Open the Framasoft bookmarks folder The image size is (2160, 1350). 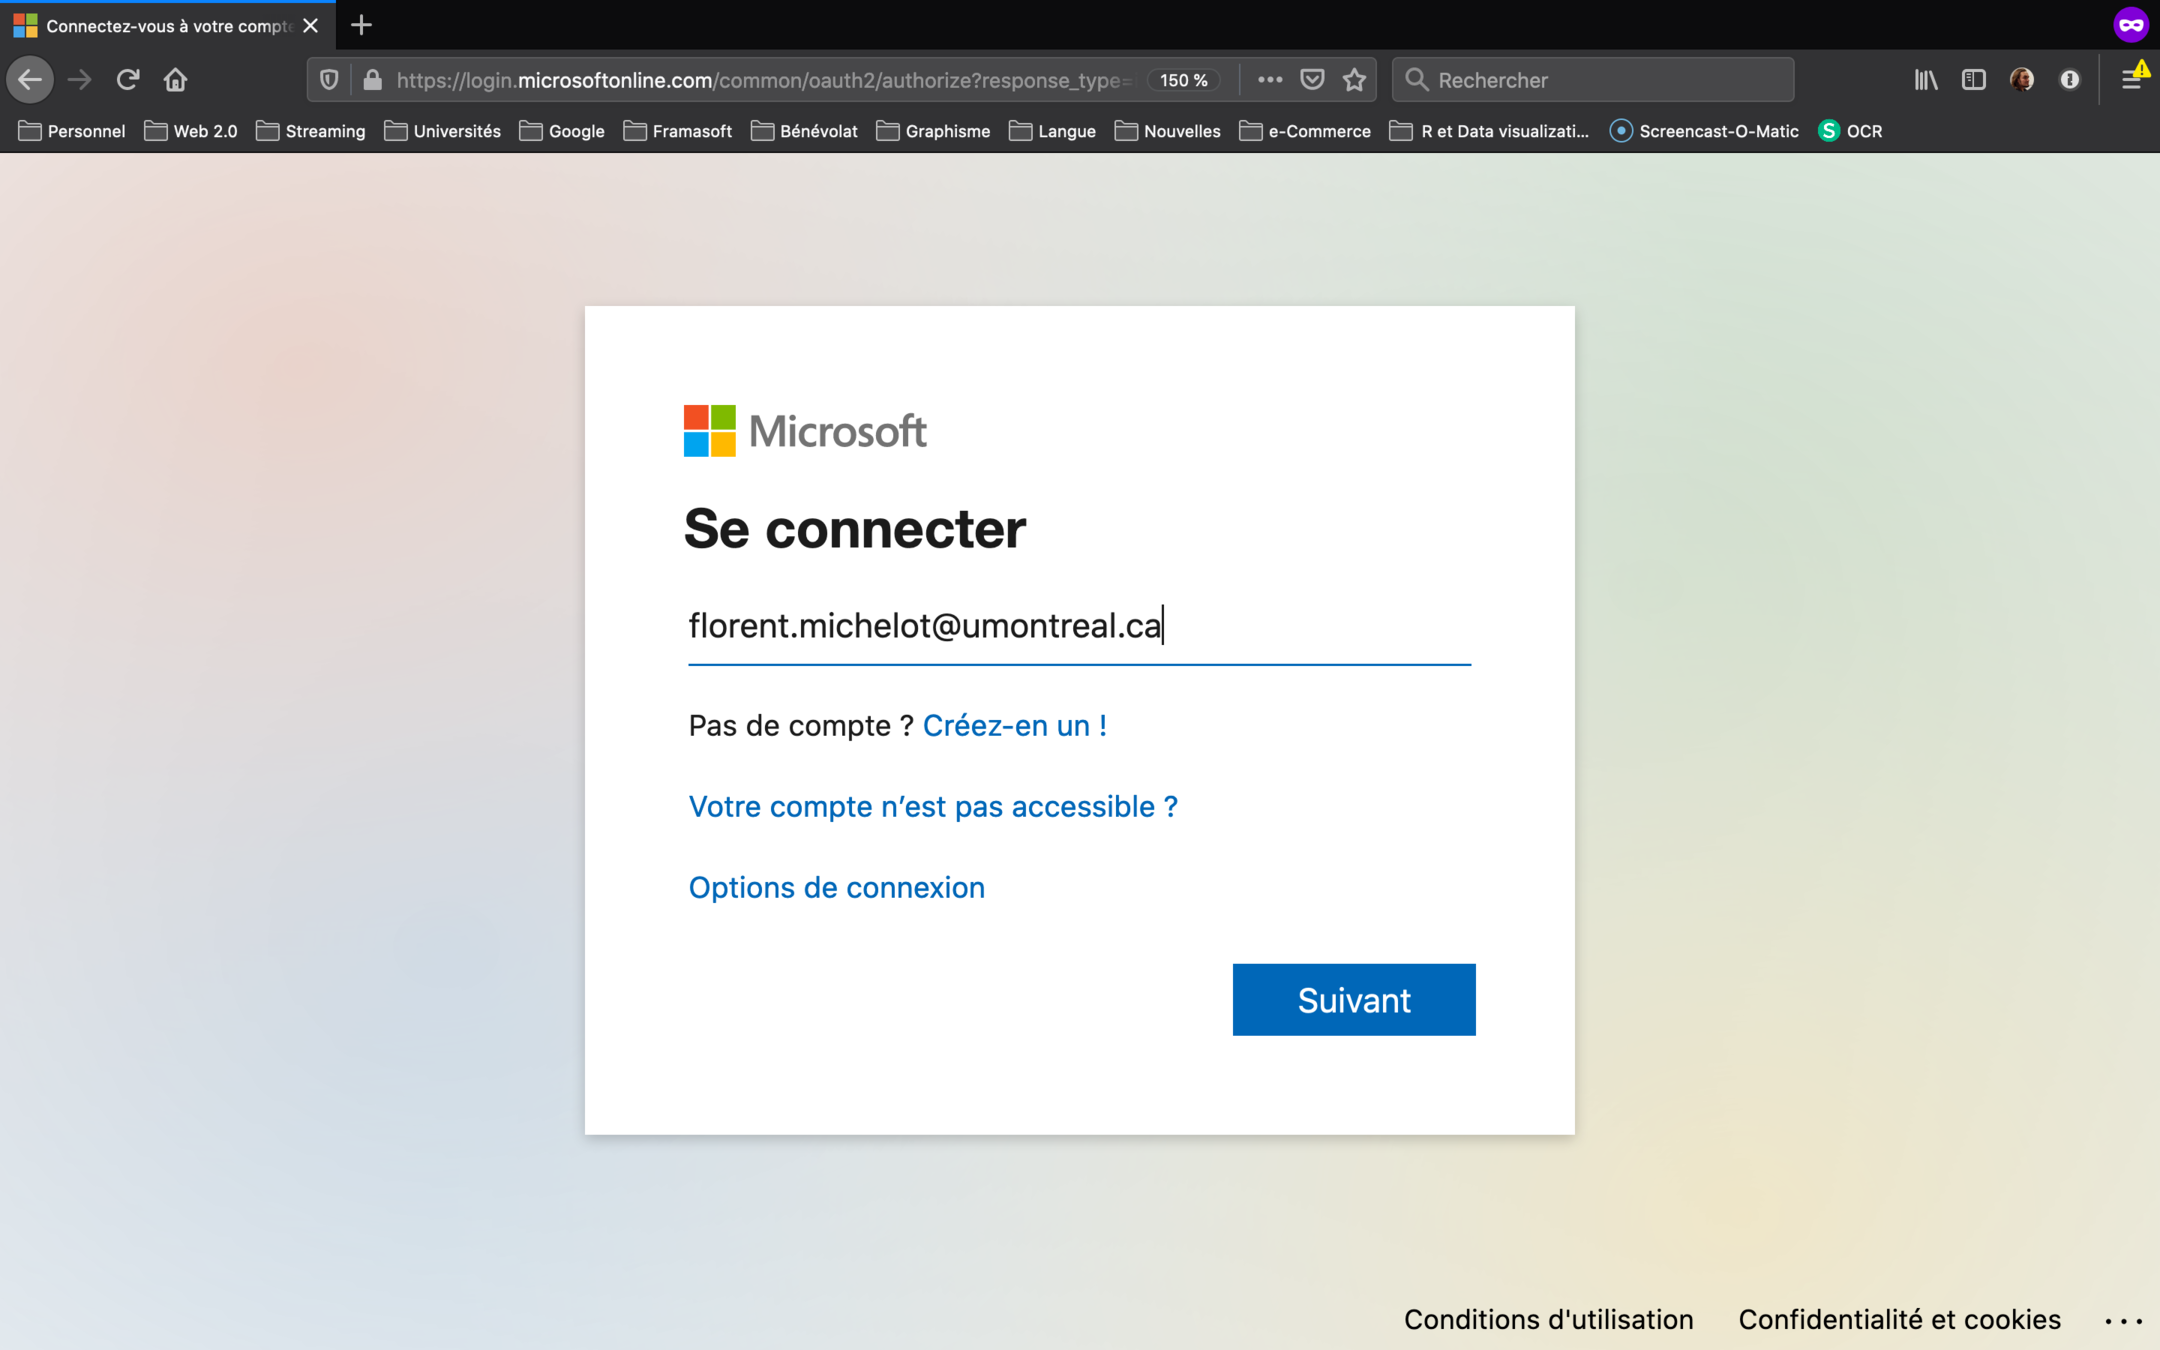pos(678,131)
